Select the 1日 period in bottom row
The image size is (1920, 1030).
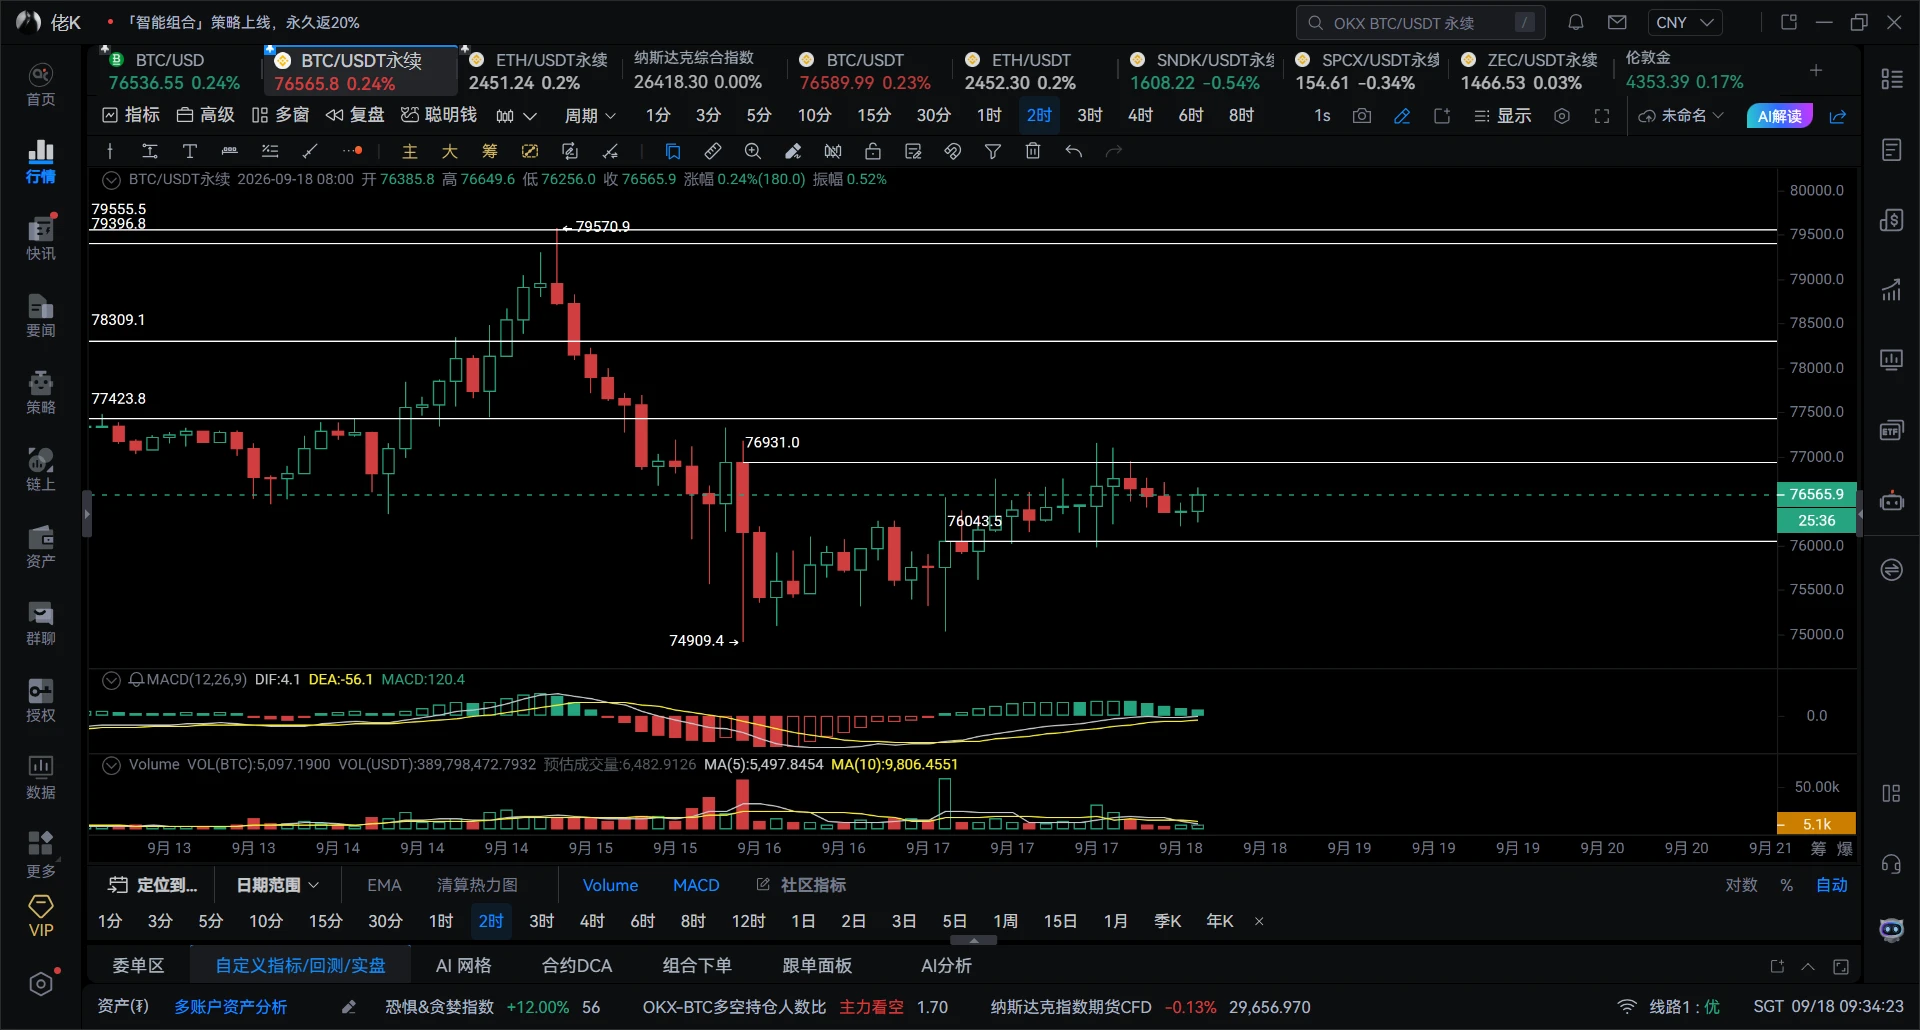pos(803,921)
